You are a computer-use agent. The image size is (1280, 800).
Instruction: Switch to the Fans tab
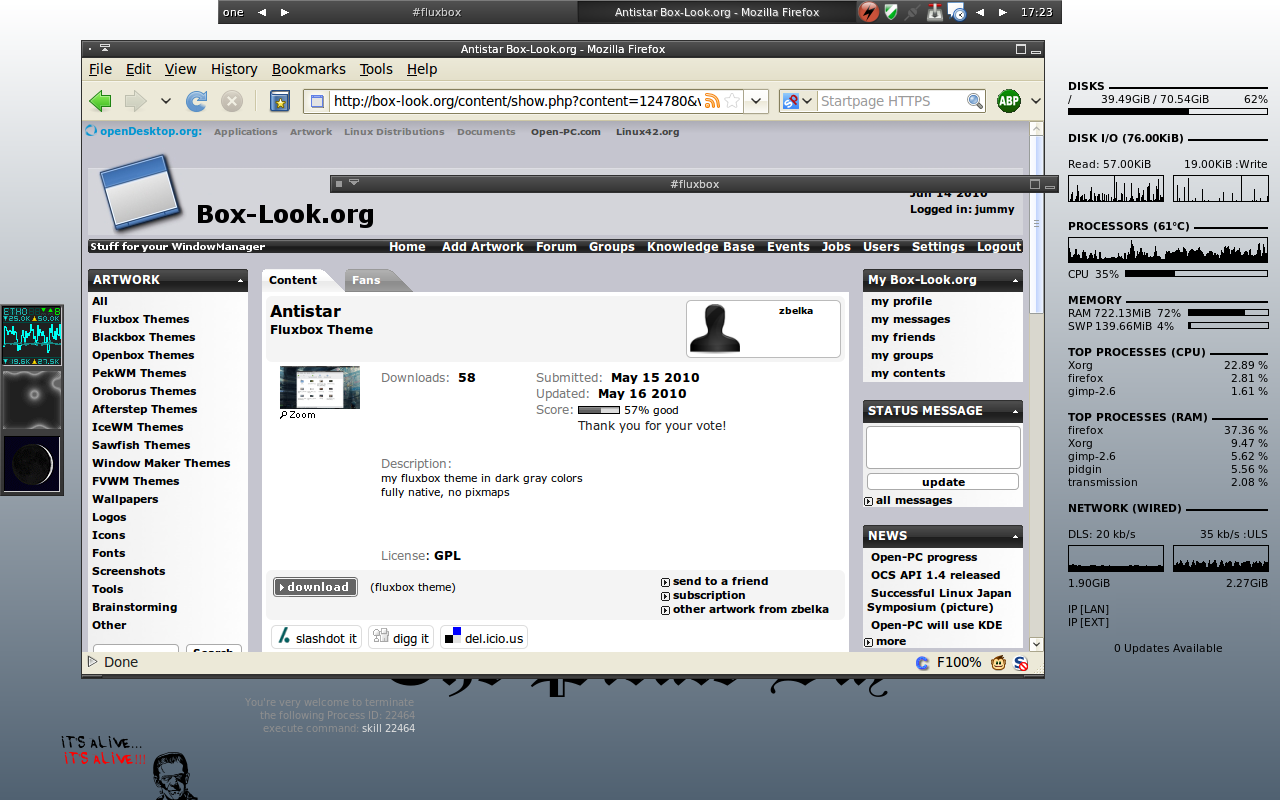366,280
